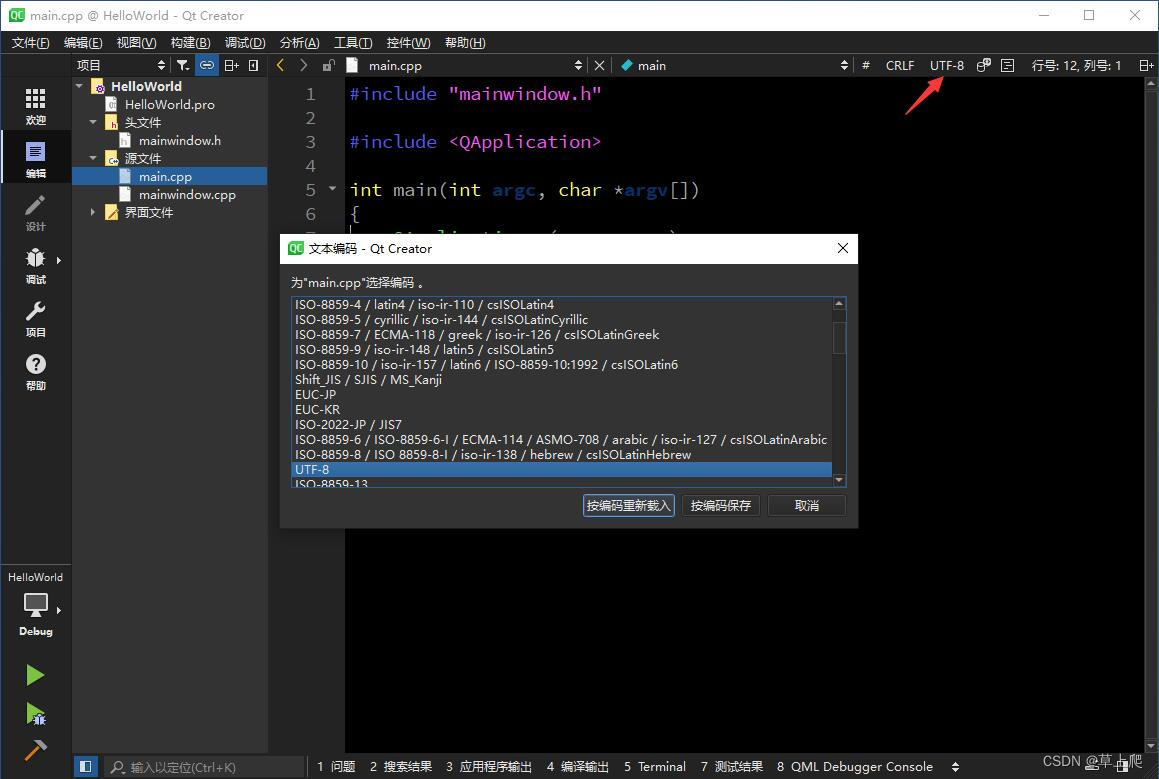Close the main.cpp document with X
Viewport: 1159px width, 779px height.
(599, 66)
